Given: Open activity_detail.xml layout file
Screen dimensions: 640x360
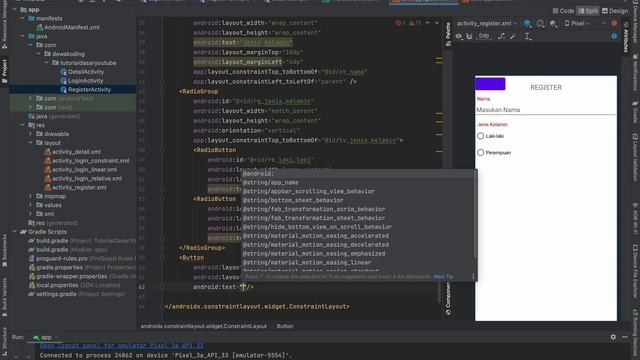Looking at the screenshot, I should [73, 152].
